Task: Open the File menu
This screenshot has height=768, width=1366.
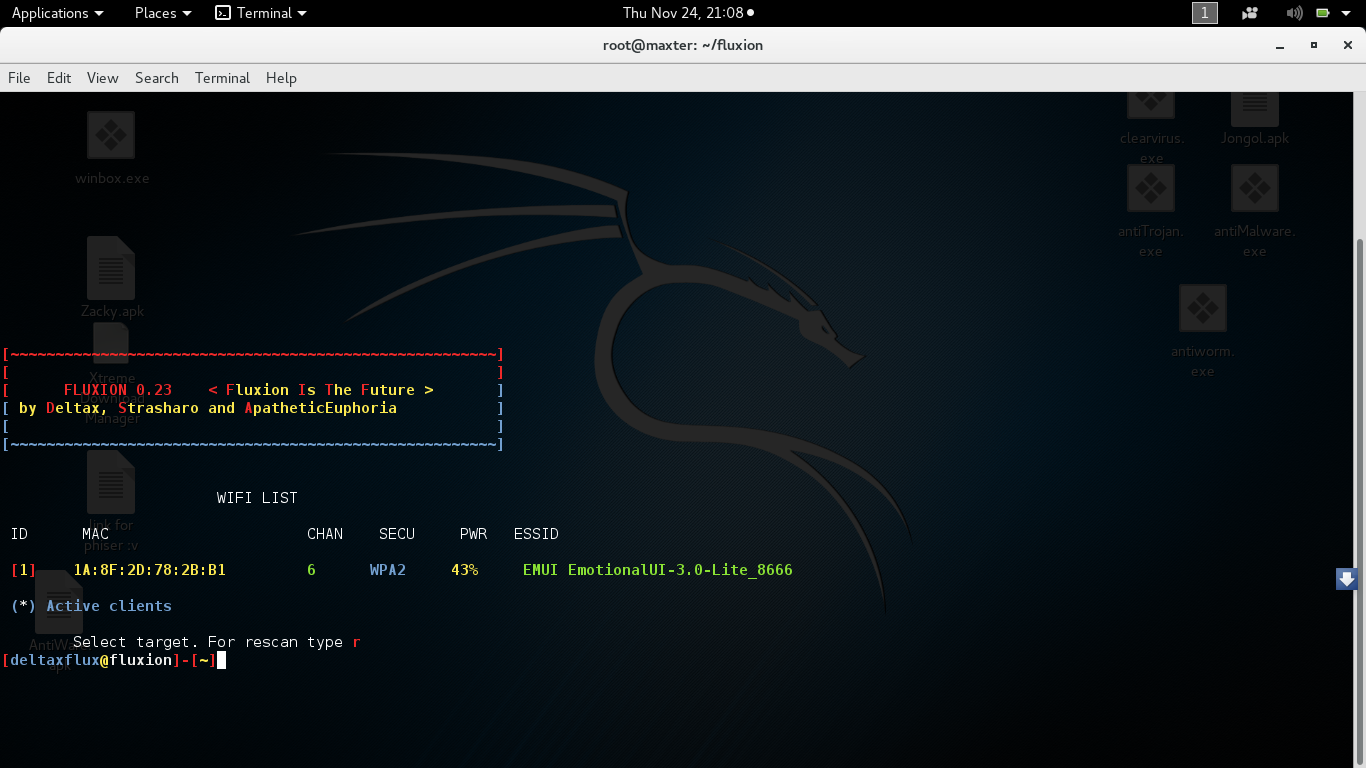Action: (x=19, y=78)
